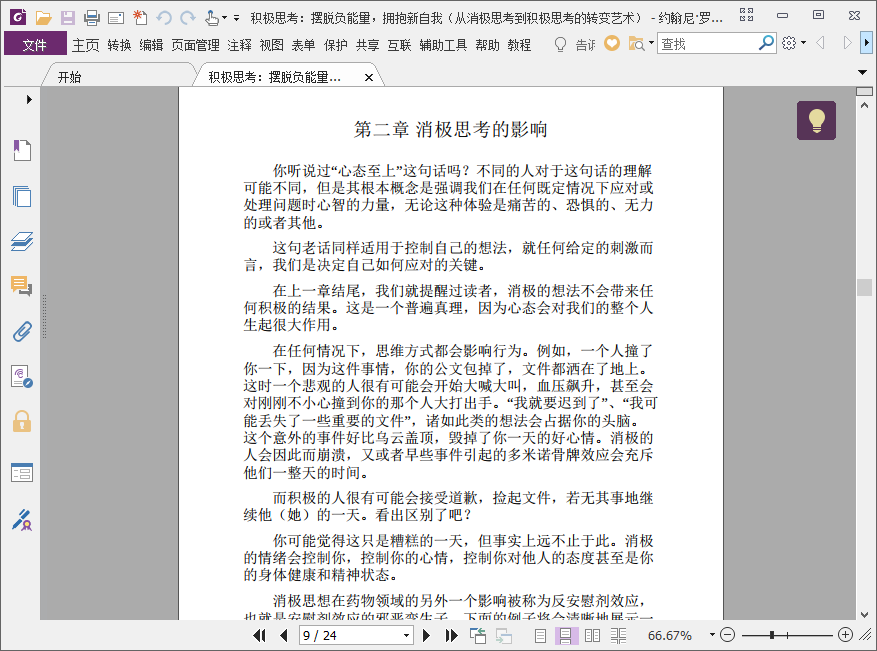Click the 告诉 tell-me lightbulb box

(x=574, y=44)
